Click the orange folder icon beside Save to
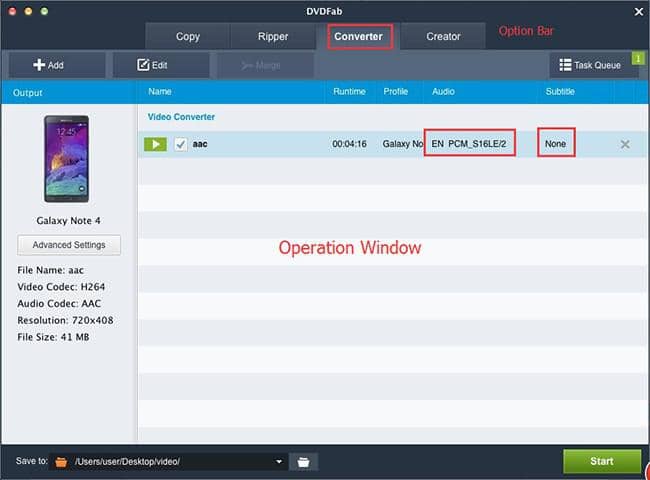 (x=61, y=462)
